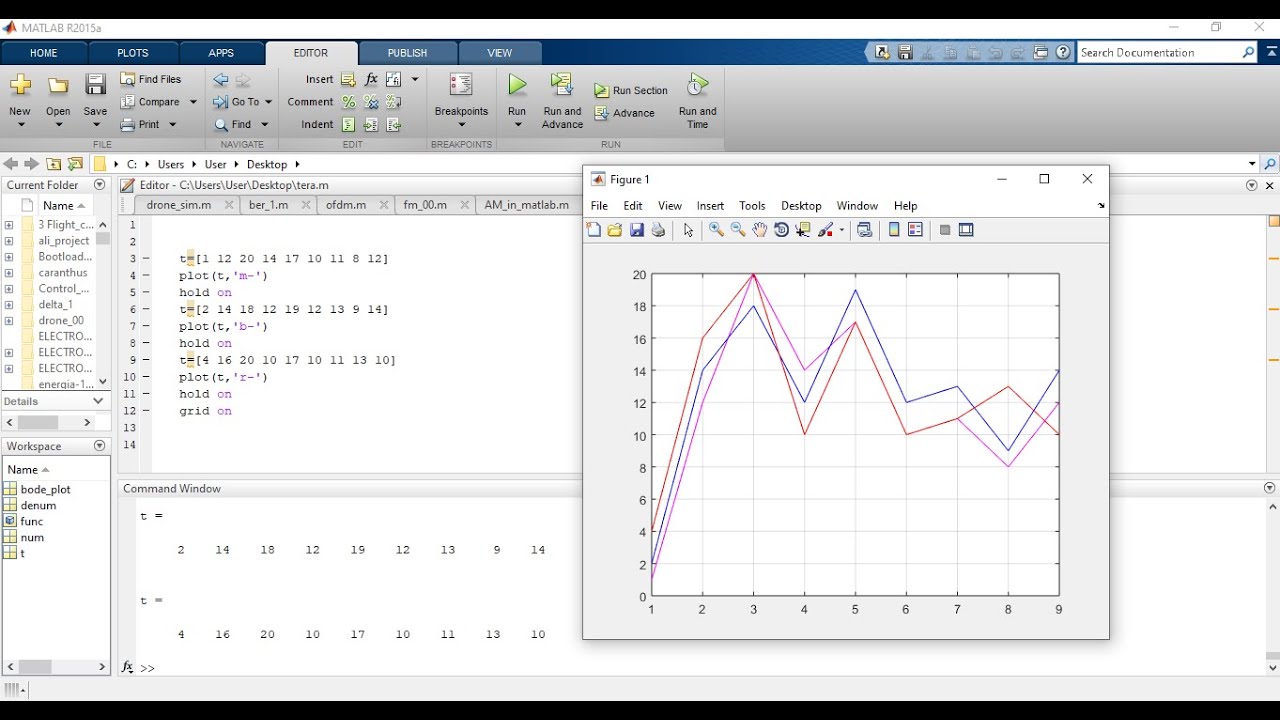Open the Go To dropdown
Viewport: 1280px width, 720px height.
(268, 102)
